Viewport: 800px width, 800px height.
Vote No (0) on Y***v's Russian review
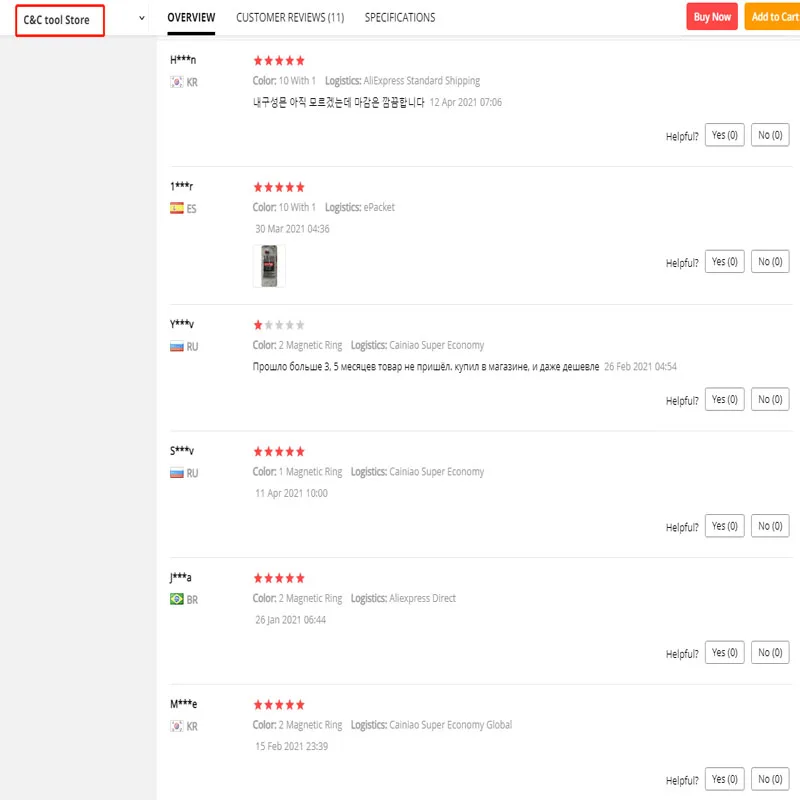click(x=770, y=399)
